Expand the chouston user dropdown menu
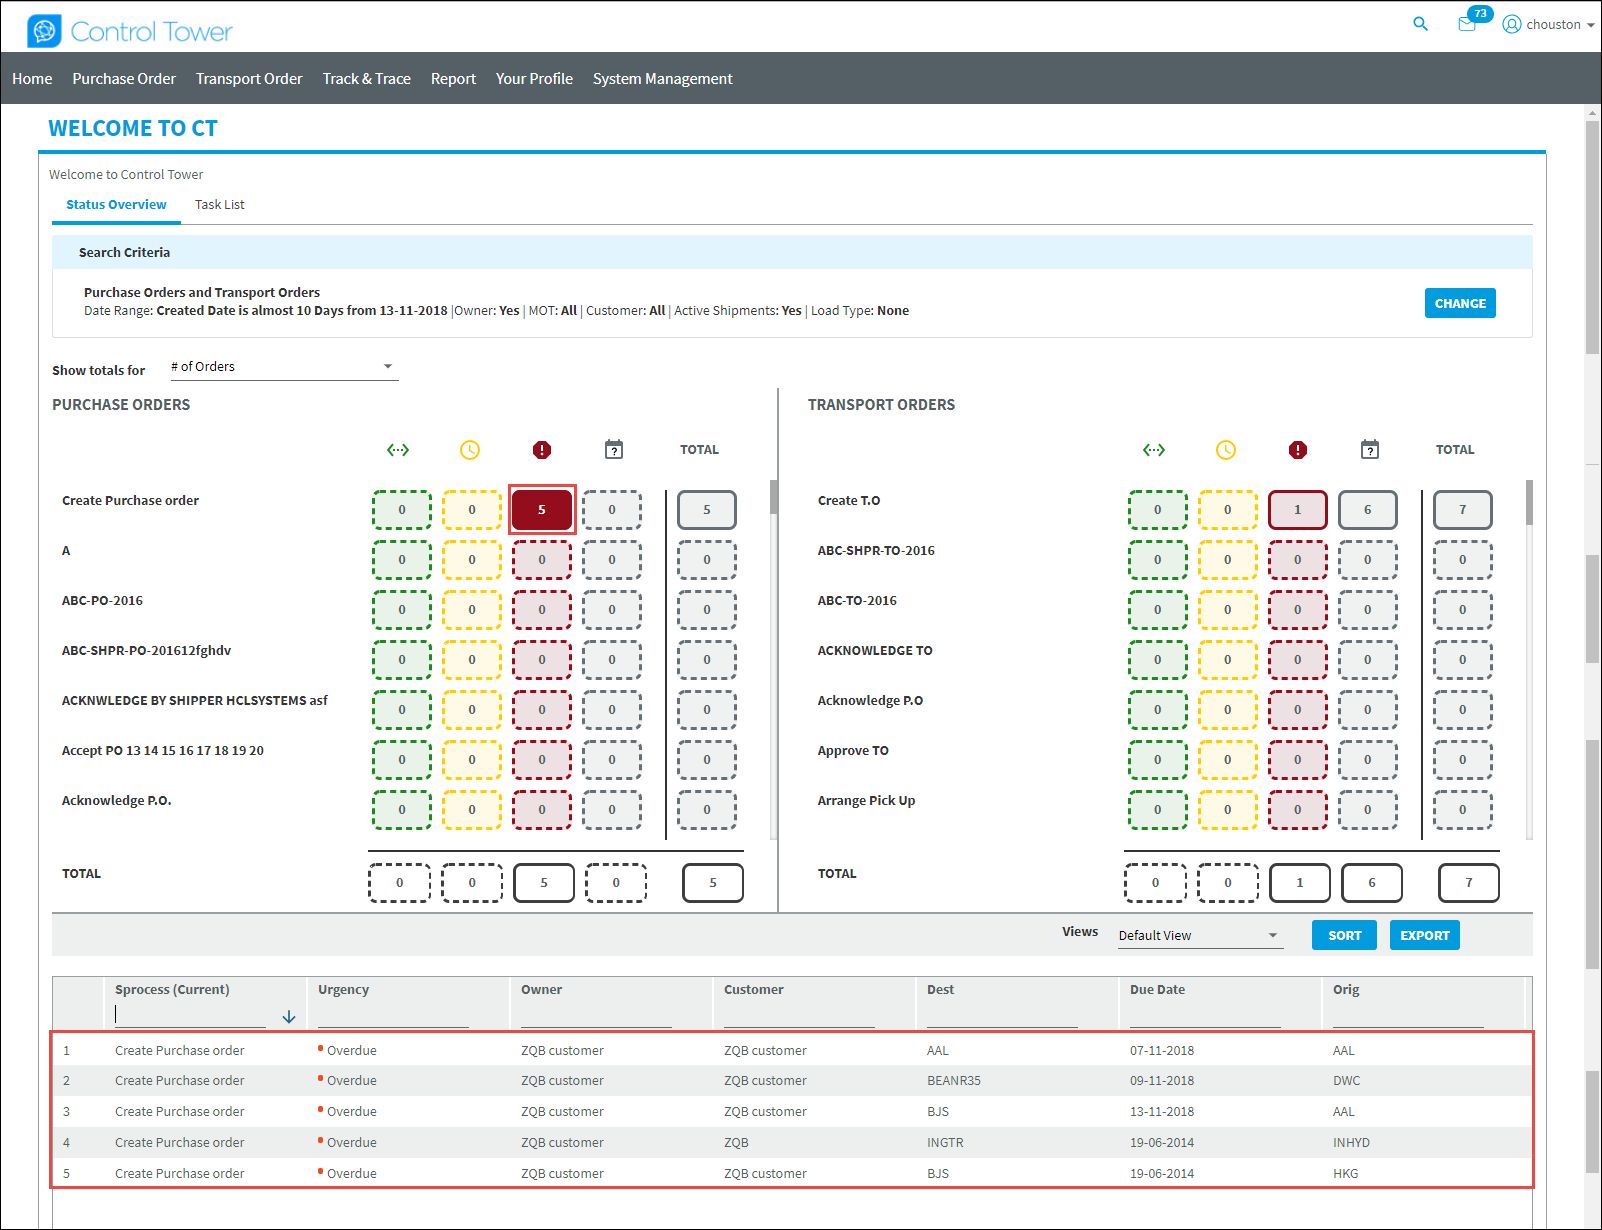 1590,25
